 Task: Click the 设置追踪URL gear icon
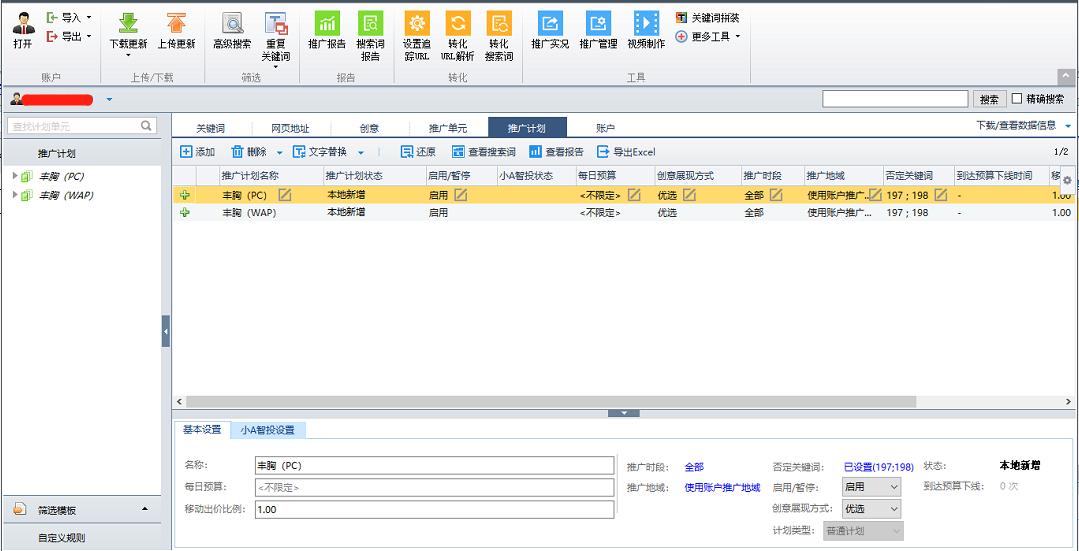point(416,24)
